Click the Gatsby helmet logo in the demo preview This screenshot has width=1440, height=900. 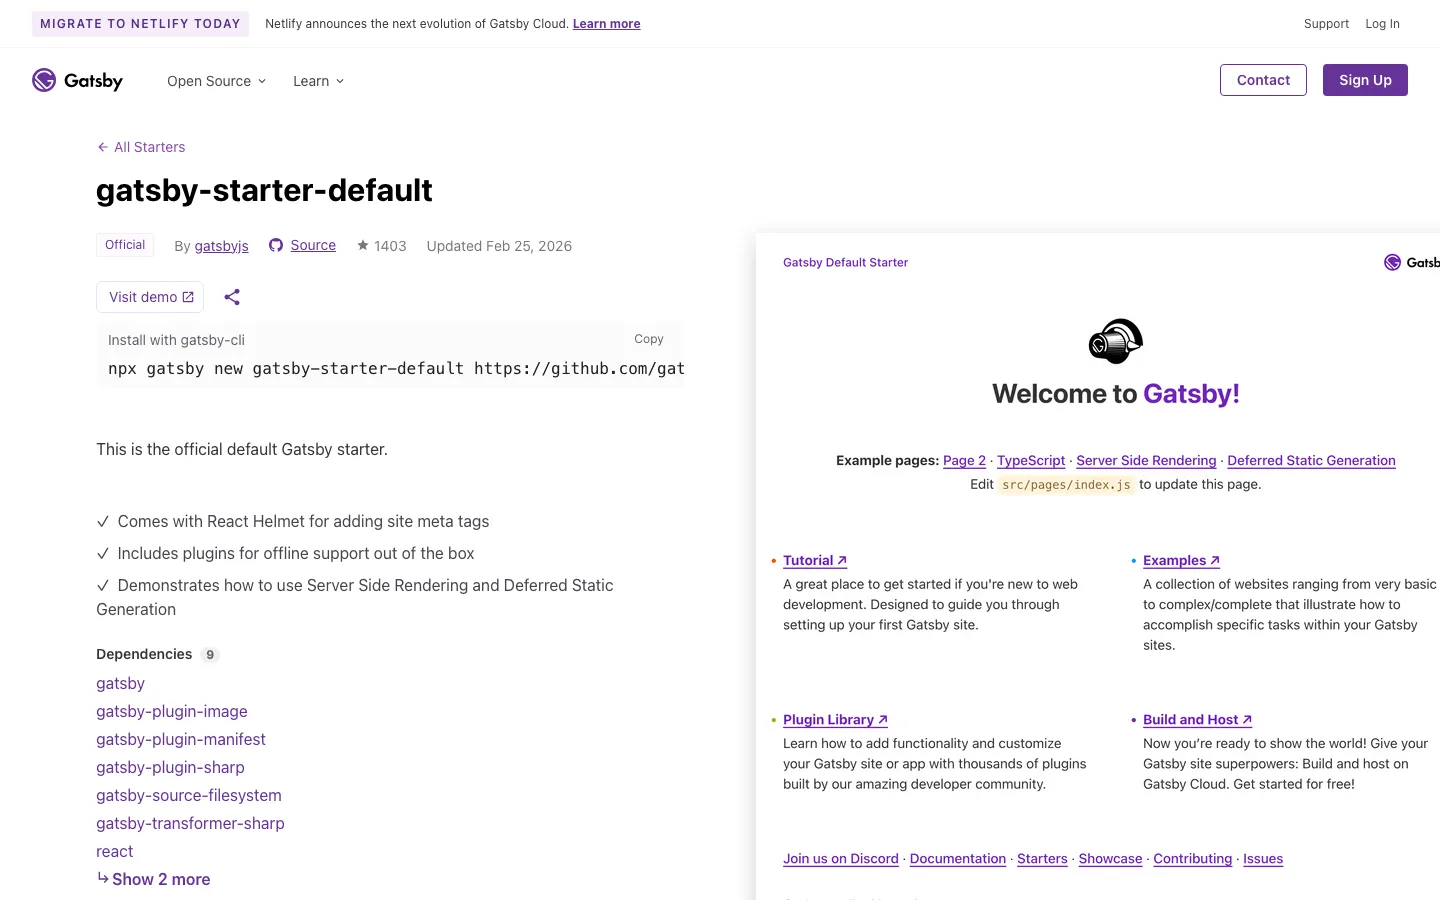tap(1116, 341)
